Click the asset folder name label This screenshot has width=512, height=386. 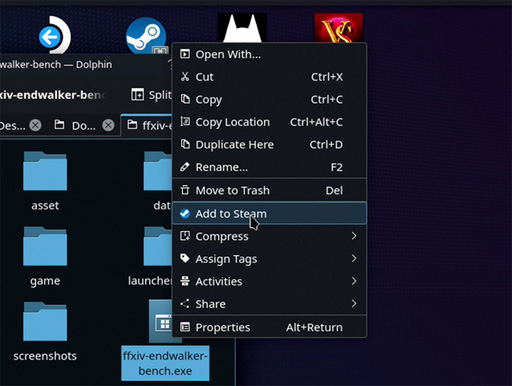[45, 205]
